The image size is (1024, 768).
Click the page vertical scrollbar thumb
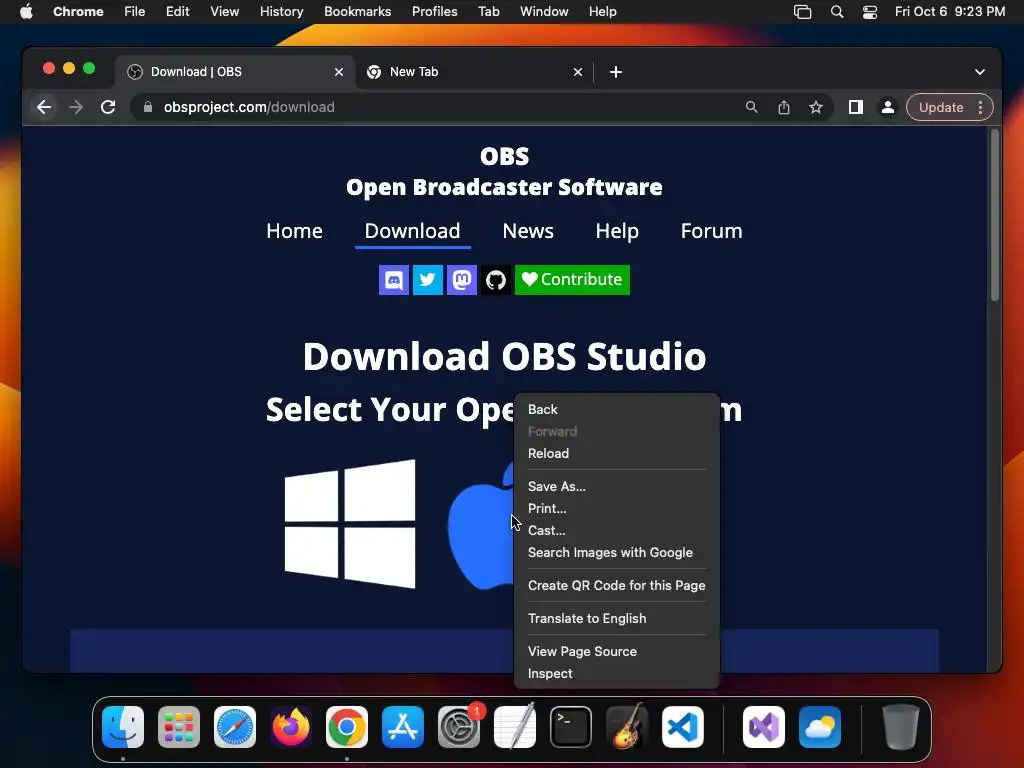tap(995, 216)
